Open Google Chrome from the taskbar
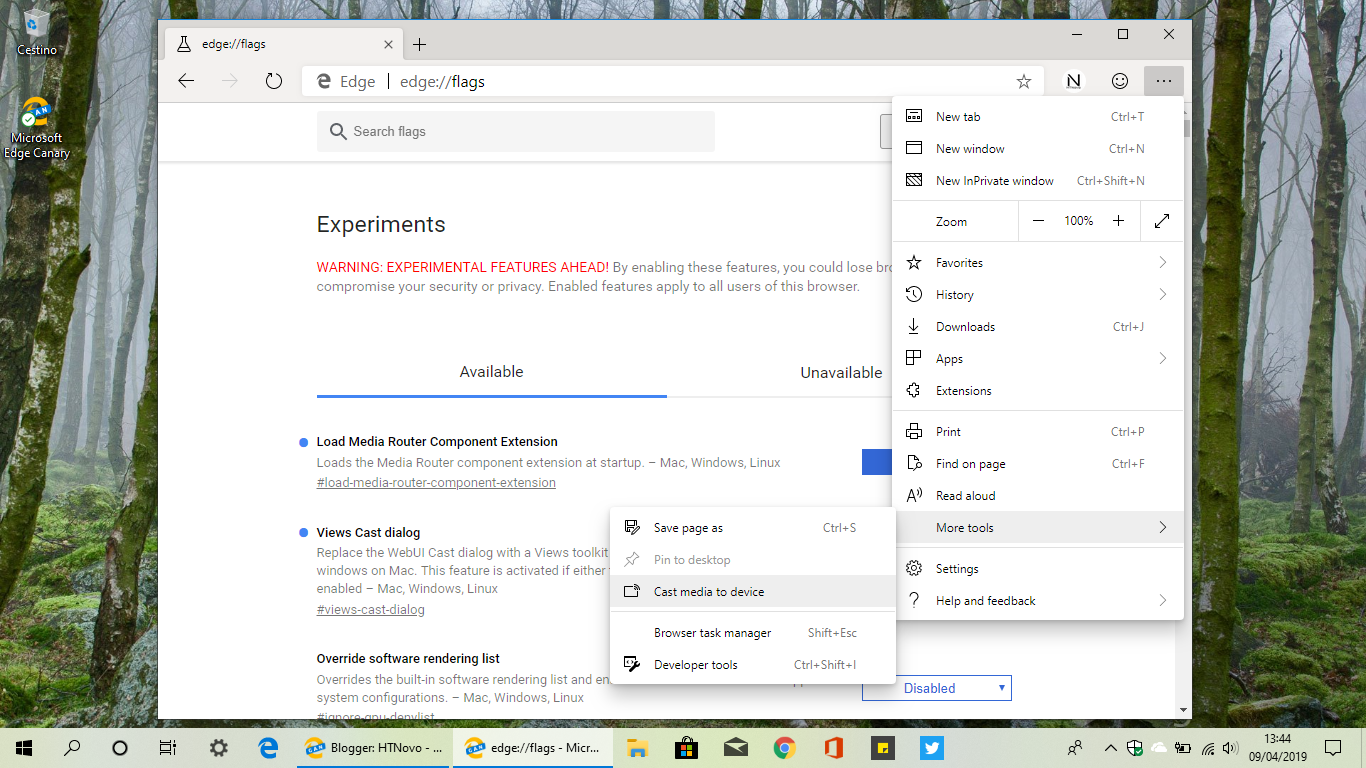The height and width of the screenshot is (768, 1366). pos(784,747)
